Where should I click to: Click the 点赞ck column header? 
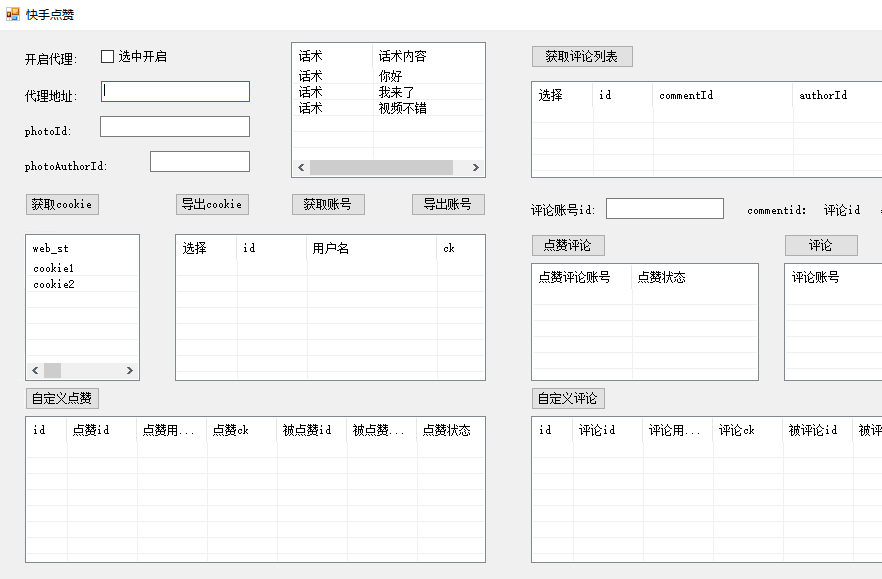[242, 430]
